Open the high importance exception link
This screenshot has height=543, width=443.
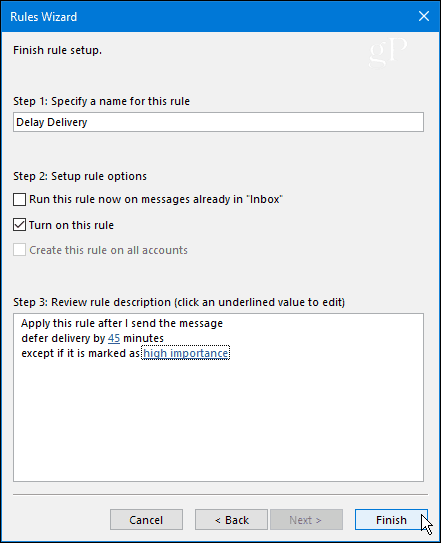(186, 353)
